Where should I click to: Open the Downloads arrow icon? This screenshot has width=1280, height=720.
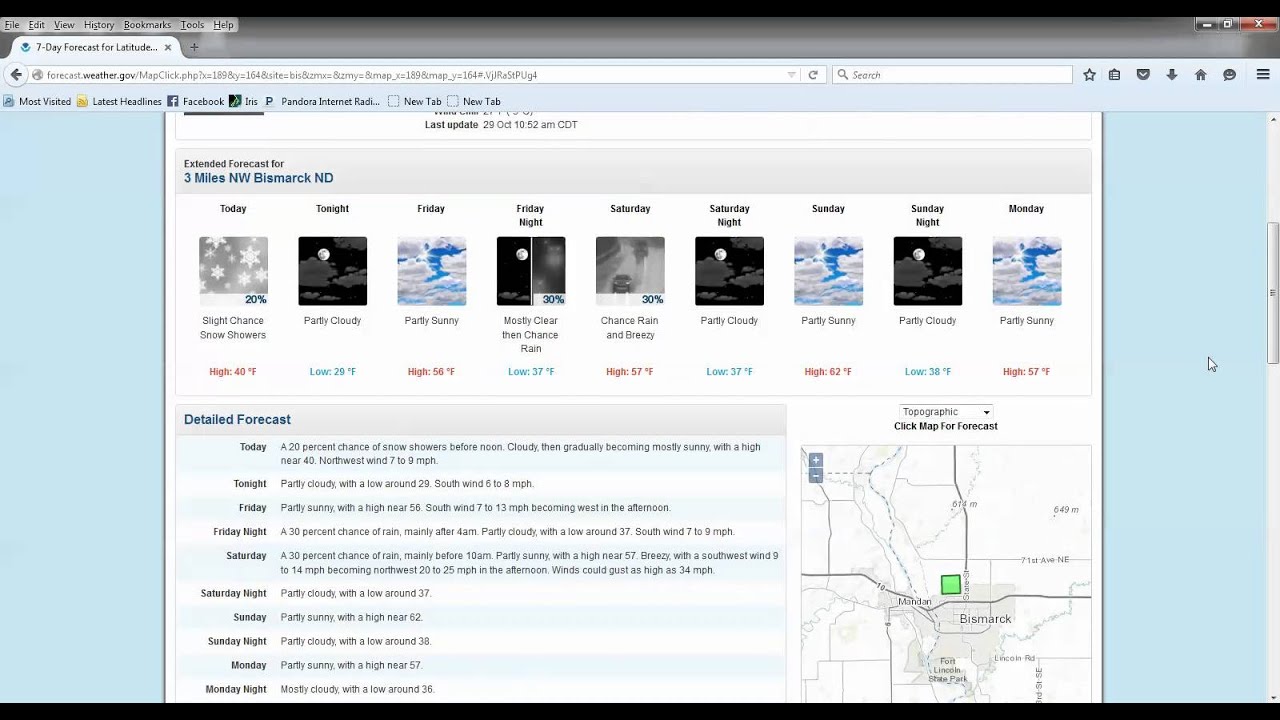tap(1171, 75)
